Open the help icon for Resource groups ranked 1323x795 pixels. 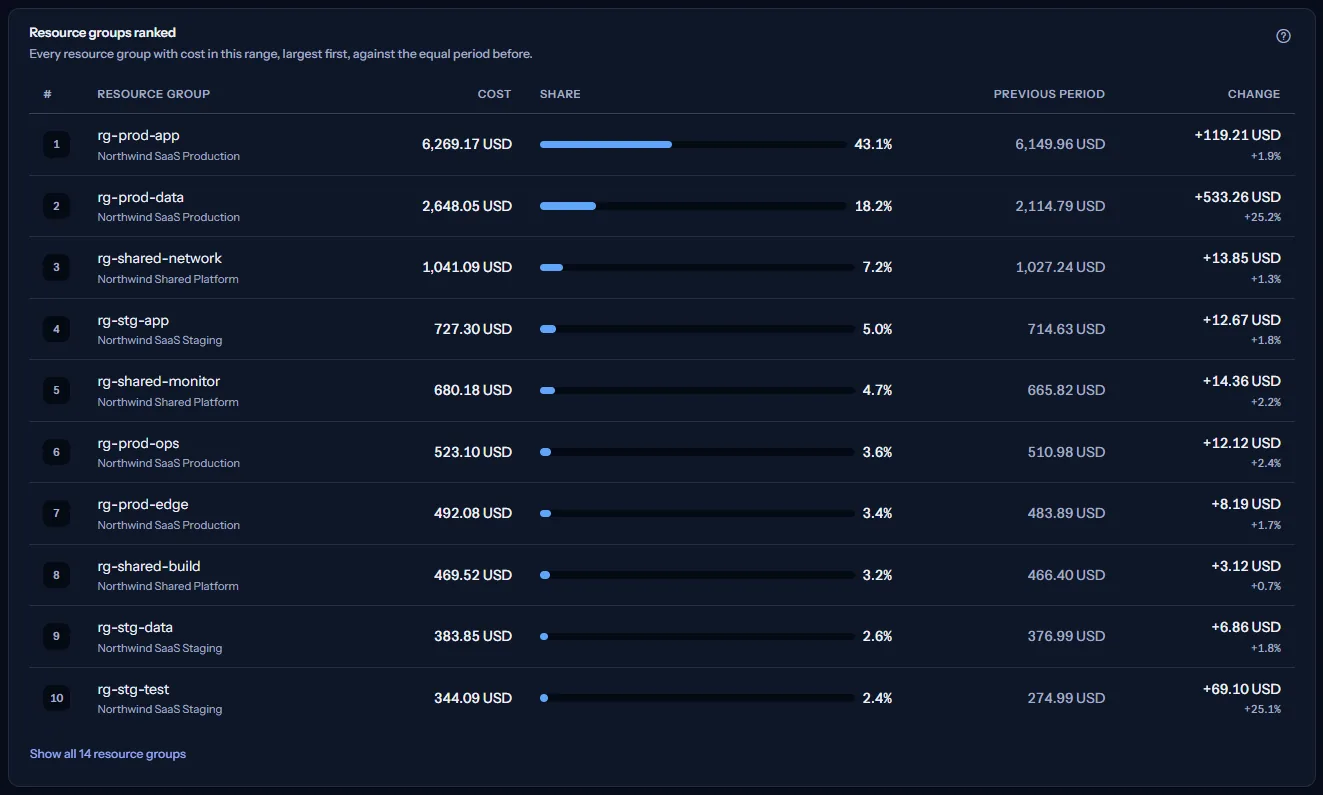tap(1283, 36)
